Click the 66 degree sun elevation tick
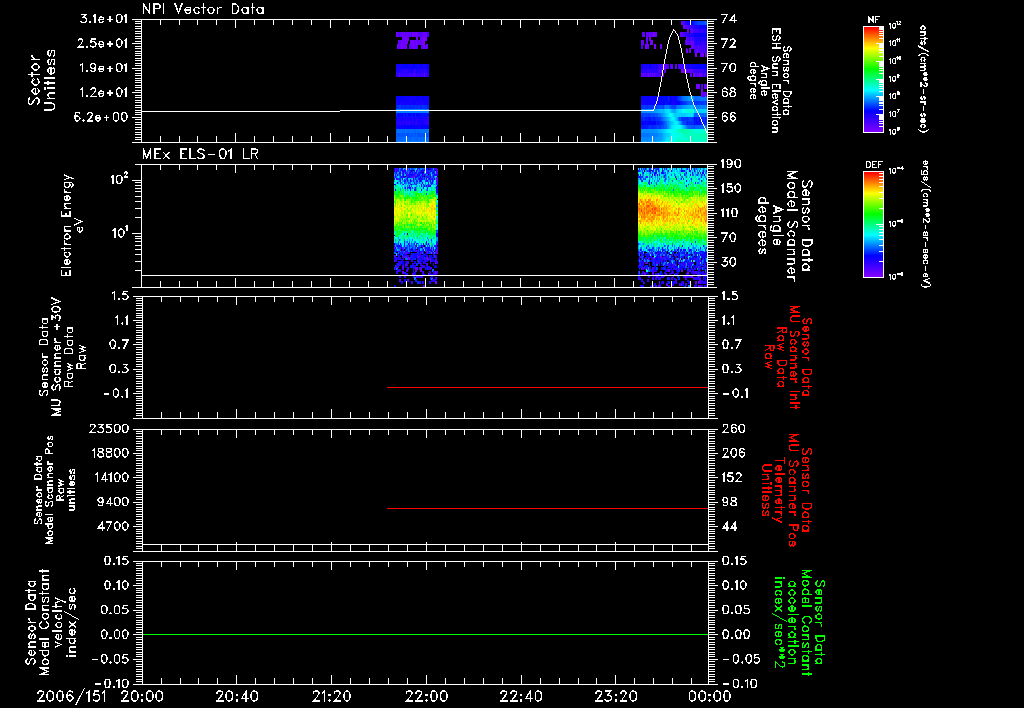 pyautogui.click(x=729, y=117)
